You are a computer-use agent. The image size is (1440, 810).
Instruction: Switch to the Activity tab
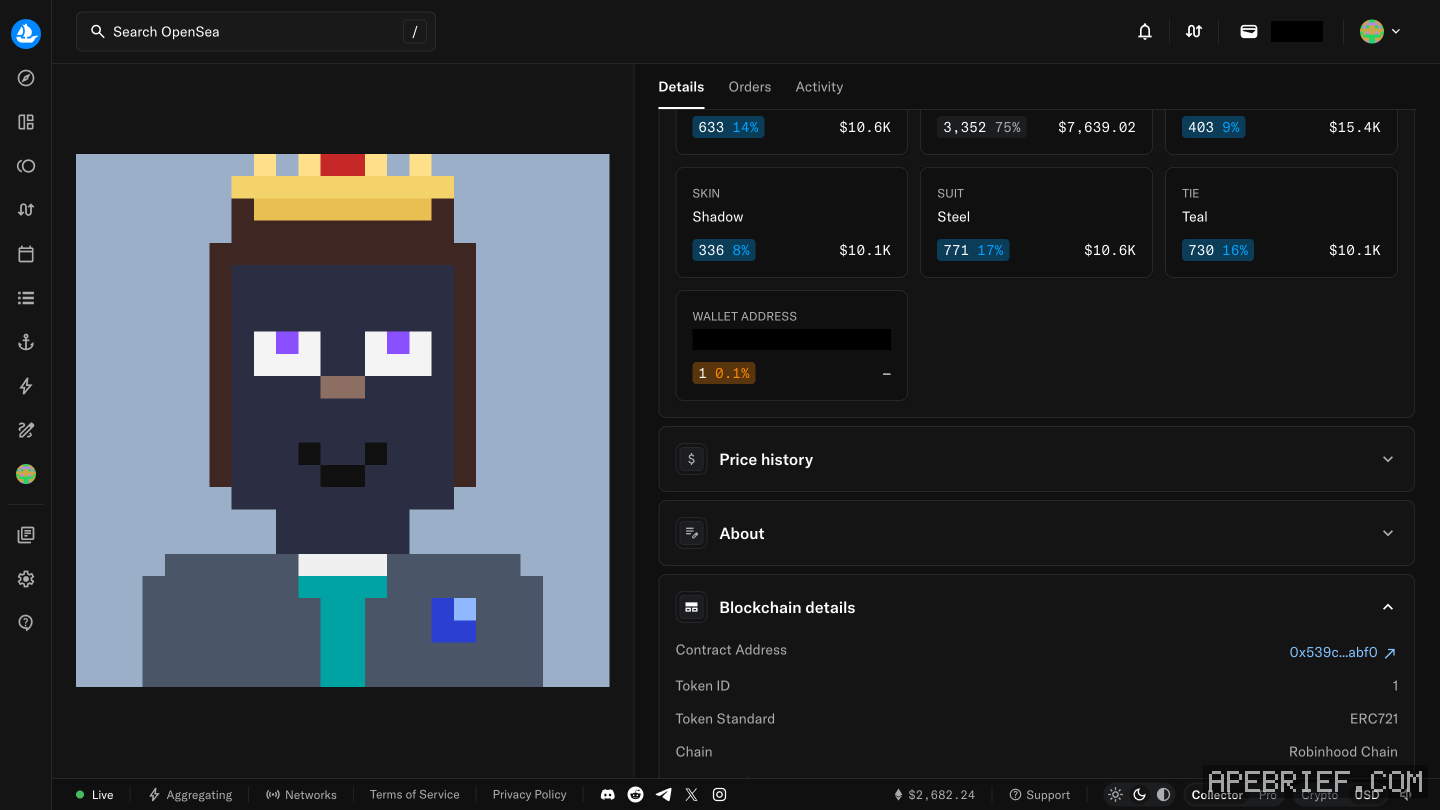(819, 87)
